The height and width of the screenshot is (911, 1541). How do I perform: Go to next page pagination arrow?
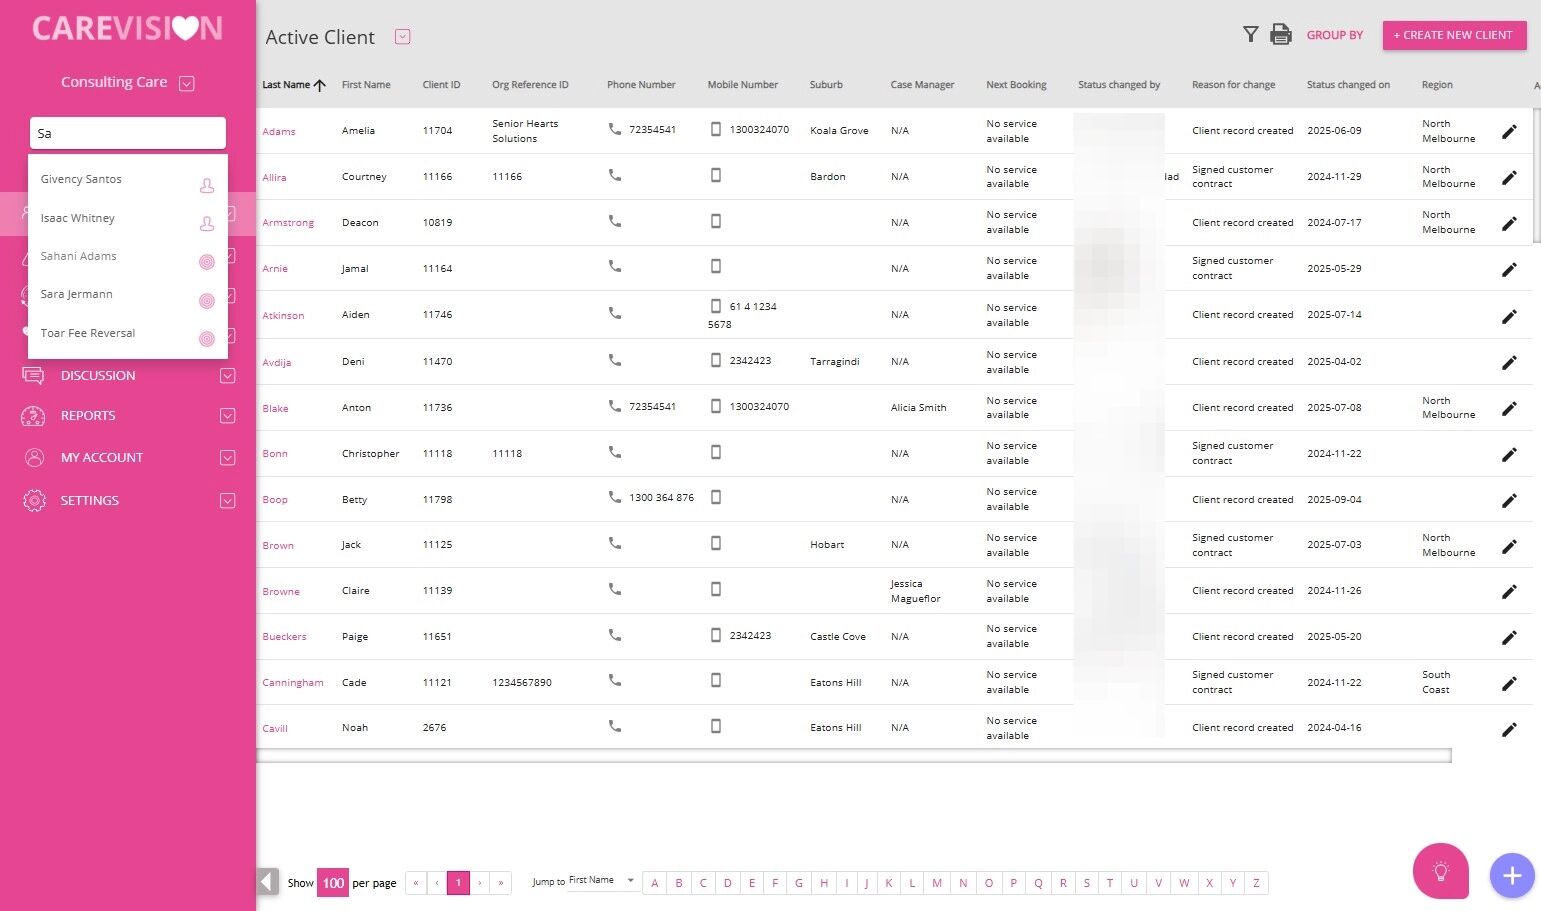pyautogui.click(x=480, y=883)
